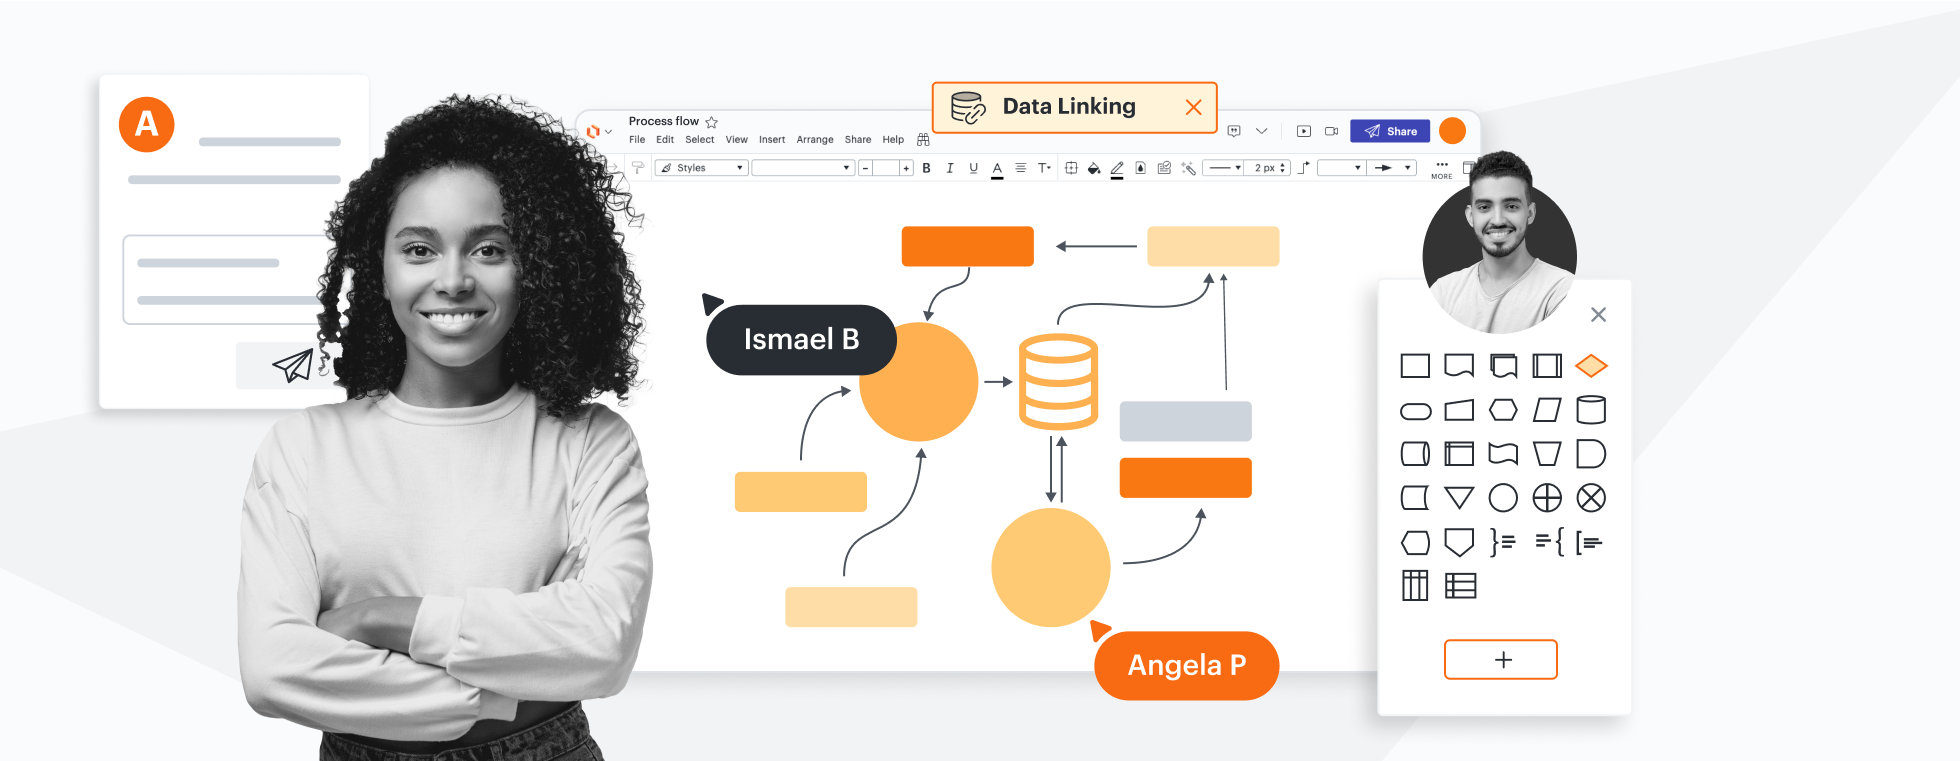This screenshot has height=761, width=1960.
Task: Expand the Styles dropdown
Action: pyautogui.click(x=701, y=168)
